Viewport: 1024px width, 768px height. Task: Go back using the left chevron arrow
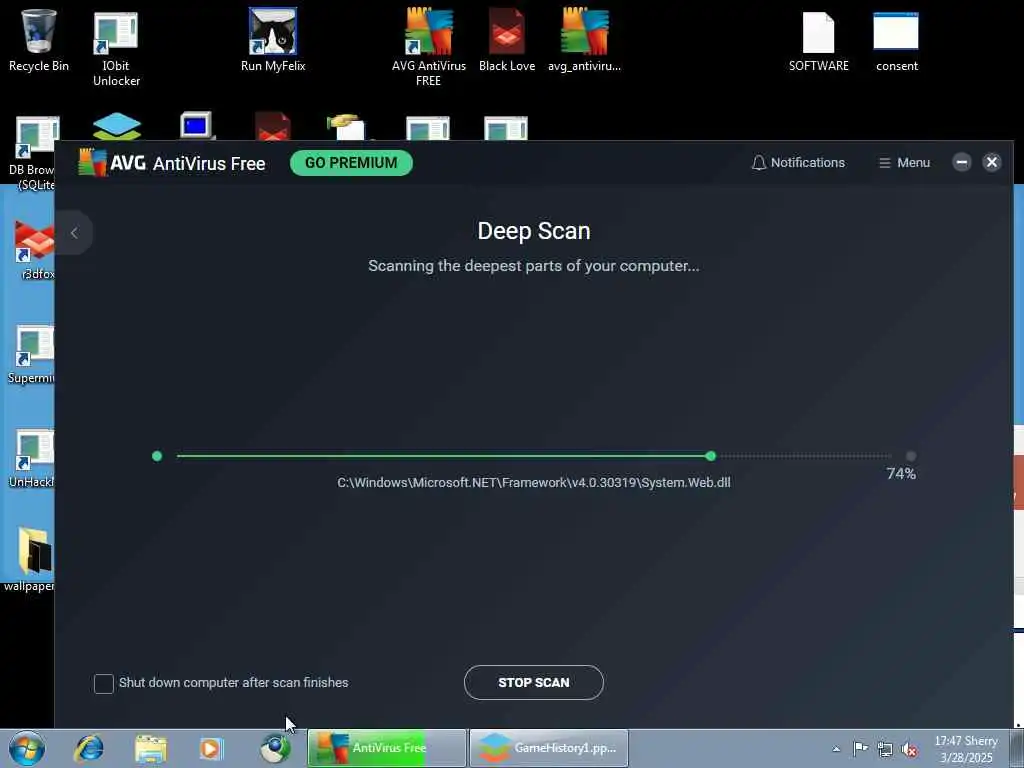(74, 232)
